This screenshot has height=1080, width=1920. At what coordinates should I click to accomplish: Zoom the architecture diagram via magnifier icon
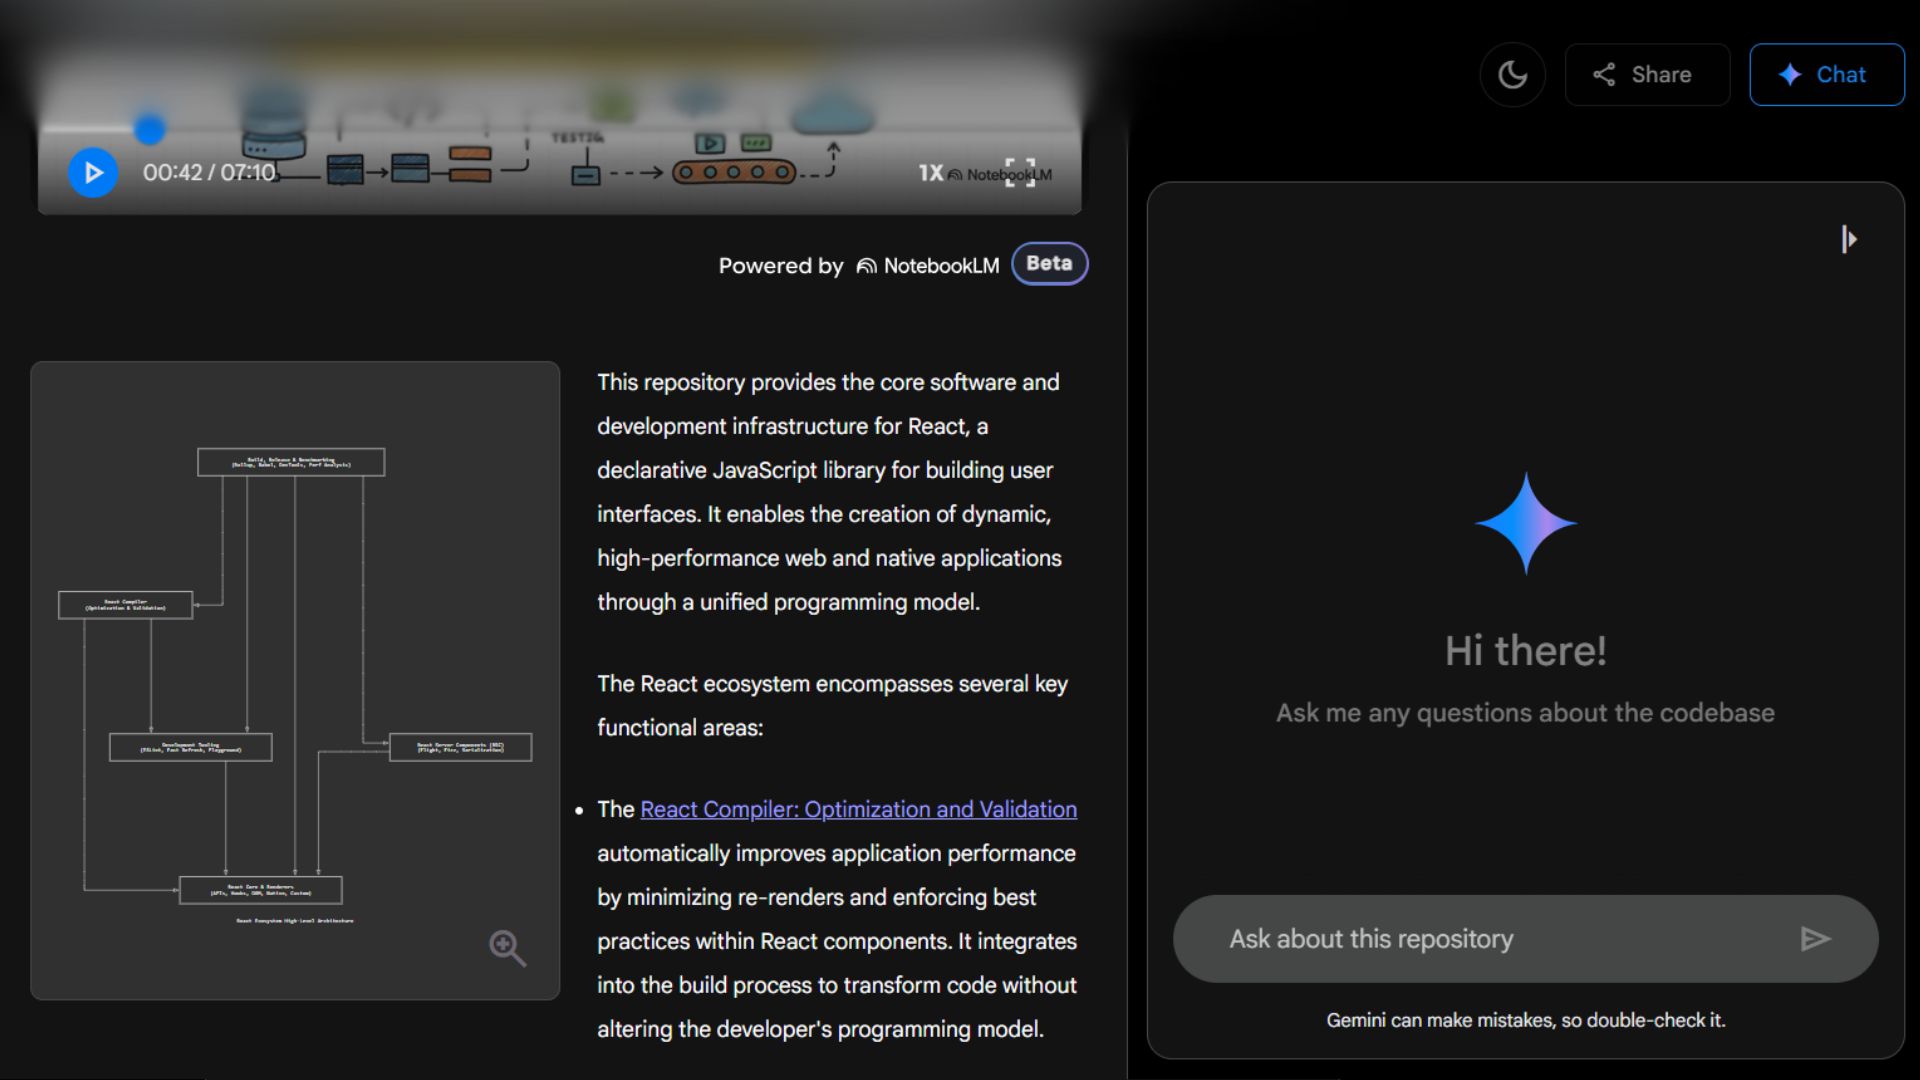(x=507, y=947)
